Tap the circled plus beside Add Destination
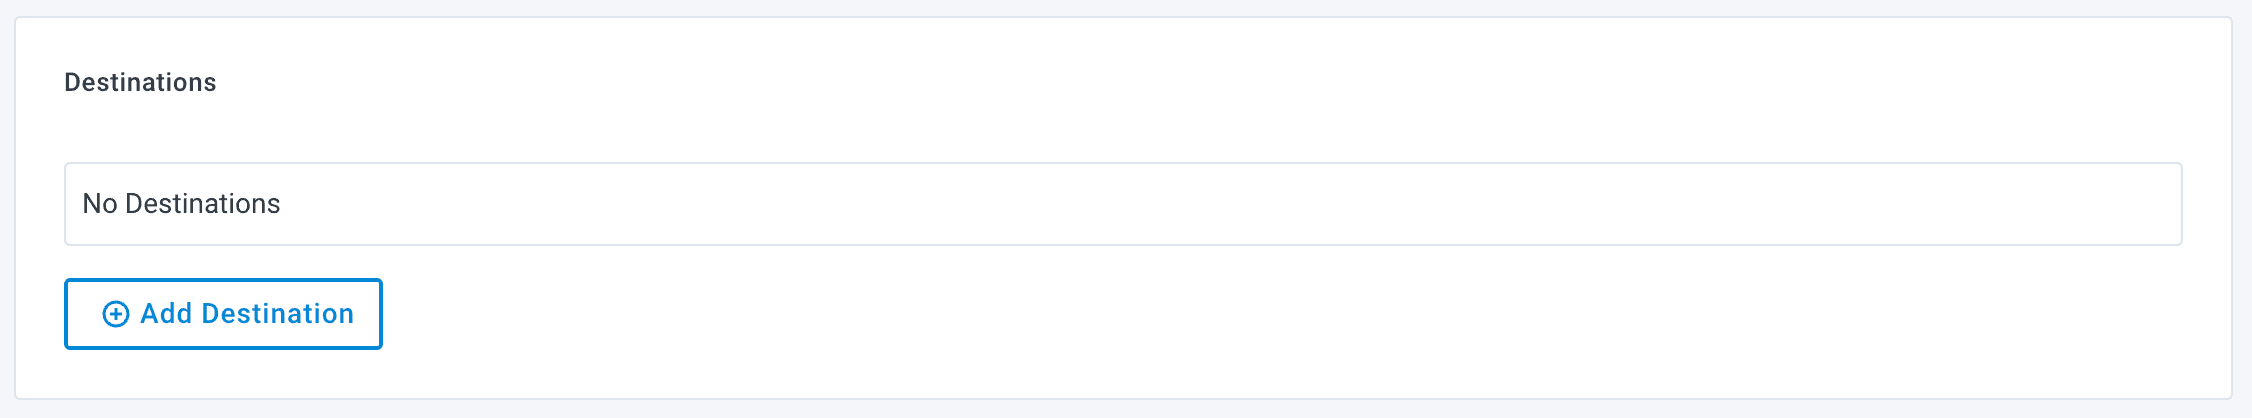 point(116,314)
